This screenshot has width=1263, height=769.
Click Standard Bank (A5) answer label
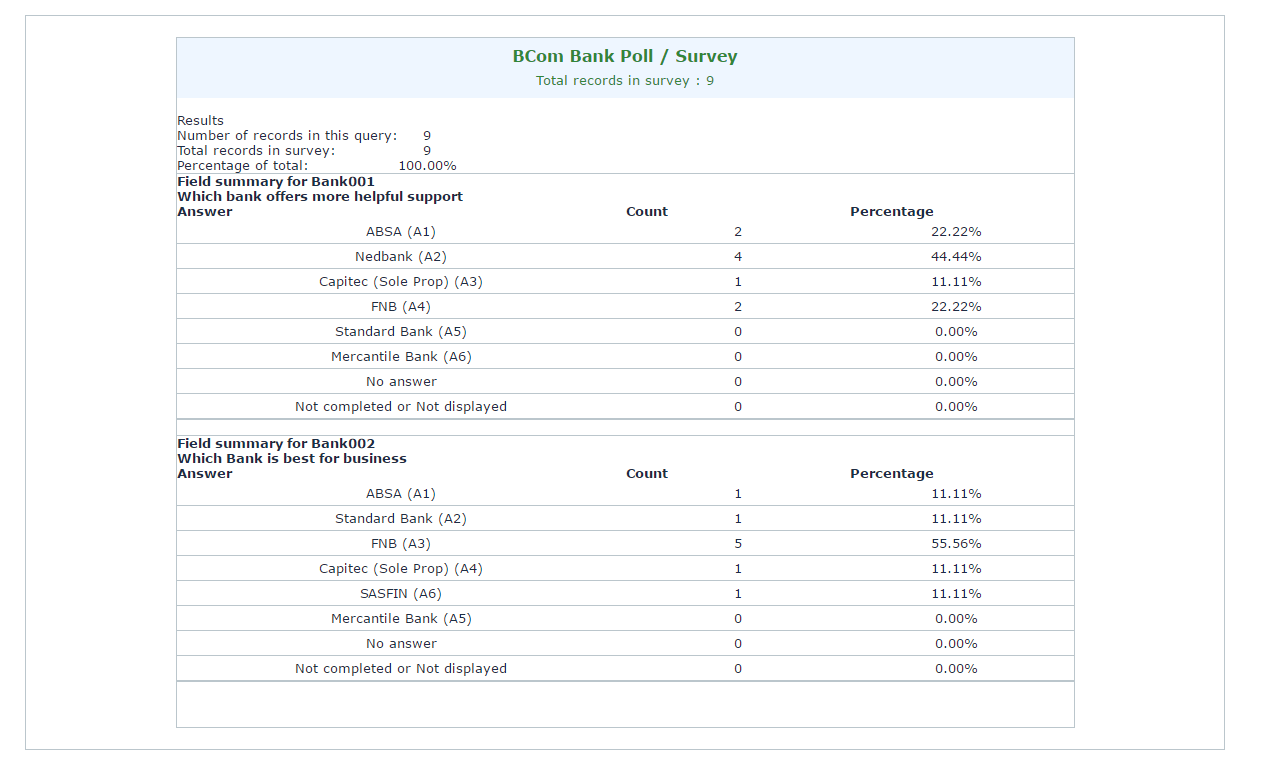coord(401,332)
